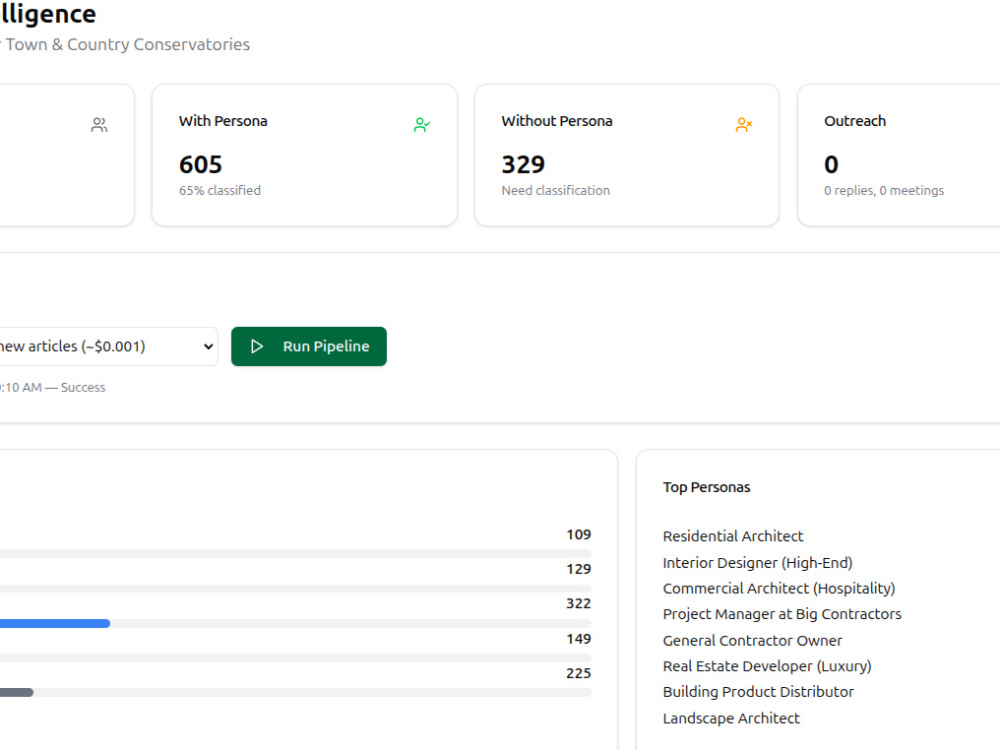The height and width of the screenshot is (750, 1000).
Task: Open the Outreach stats card
Action: [x=899, y=155]
